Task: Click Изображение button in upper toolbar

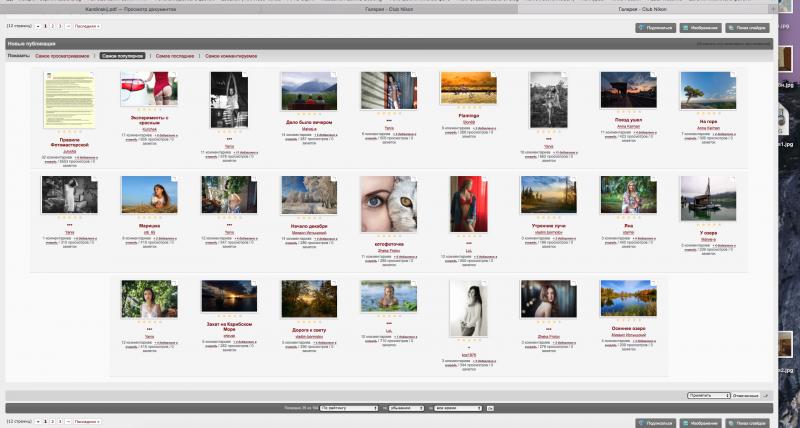Action: coord(701,28)
